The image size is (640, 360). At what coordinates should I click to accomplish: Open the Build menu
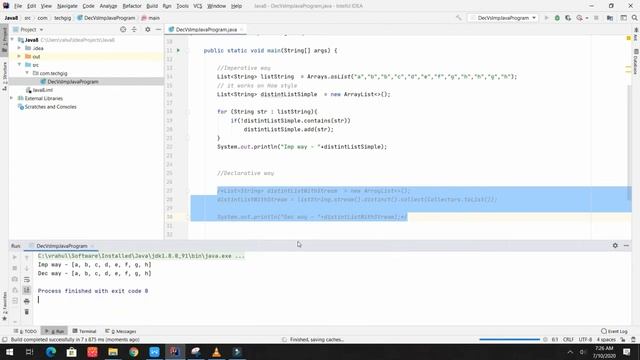tap(152, 6)
